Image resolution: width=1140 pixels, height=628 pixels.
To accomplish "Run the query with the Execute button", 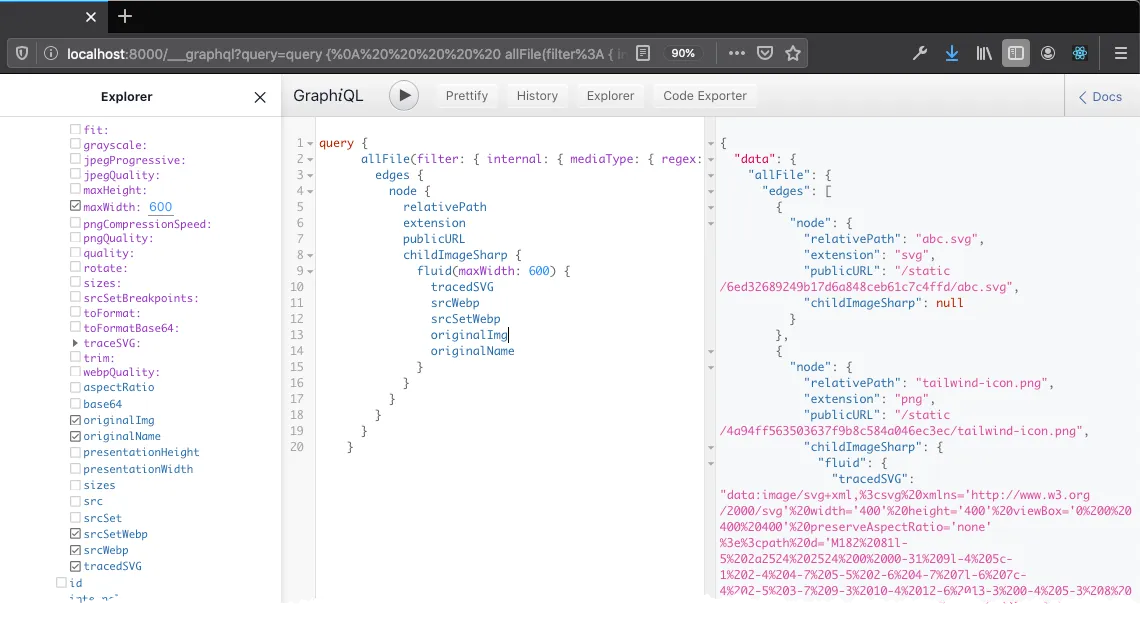I will (x=404, y=95).
